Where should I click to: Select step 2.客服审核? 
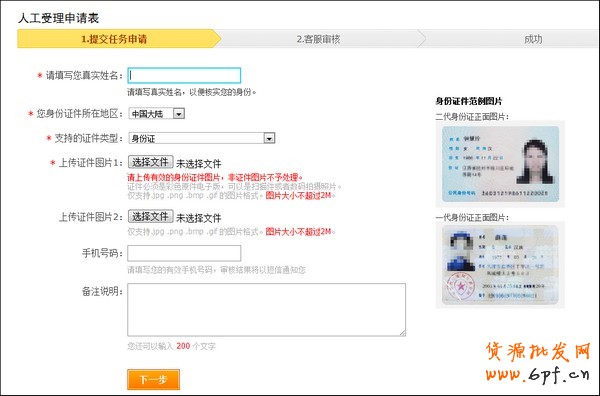[x=318, y=39]
